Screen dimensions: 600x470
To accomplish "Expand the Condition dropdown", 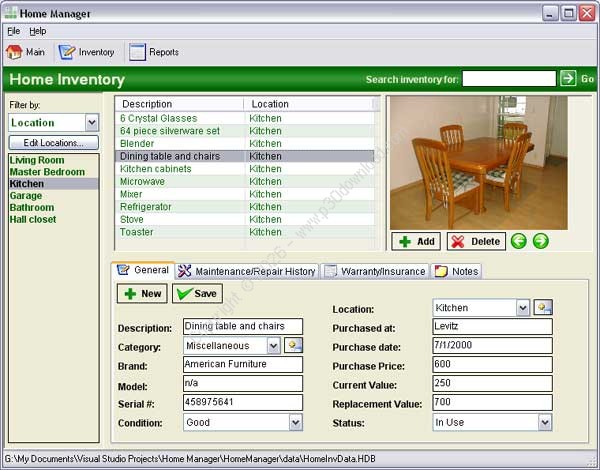I will pos(295,423).
